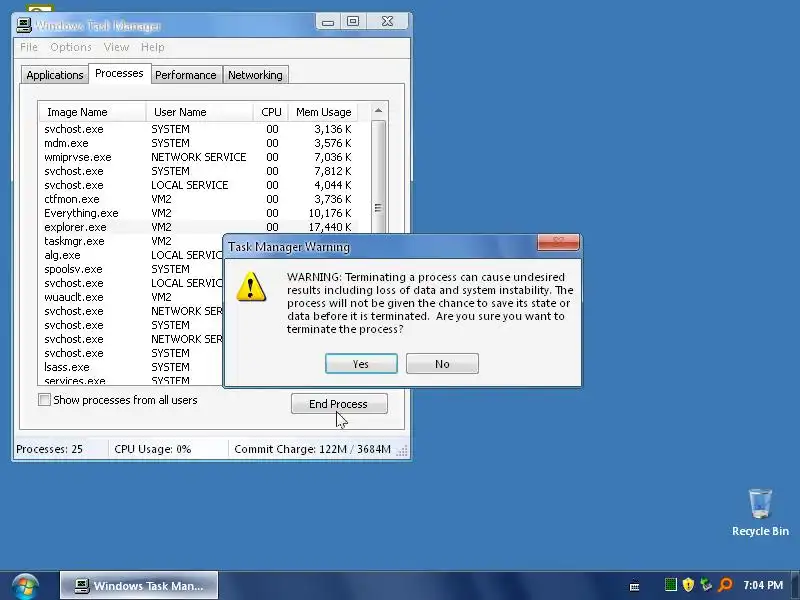Close the Task Manager Warning dialog
800x600 pixels.
pos(558,242)
